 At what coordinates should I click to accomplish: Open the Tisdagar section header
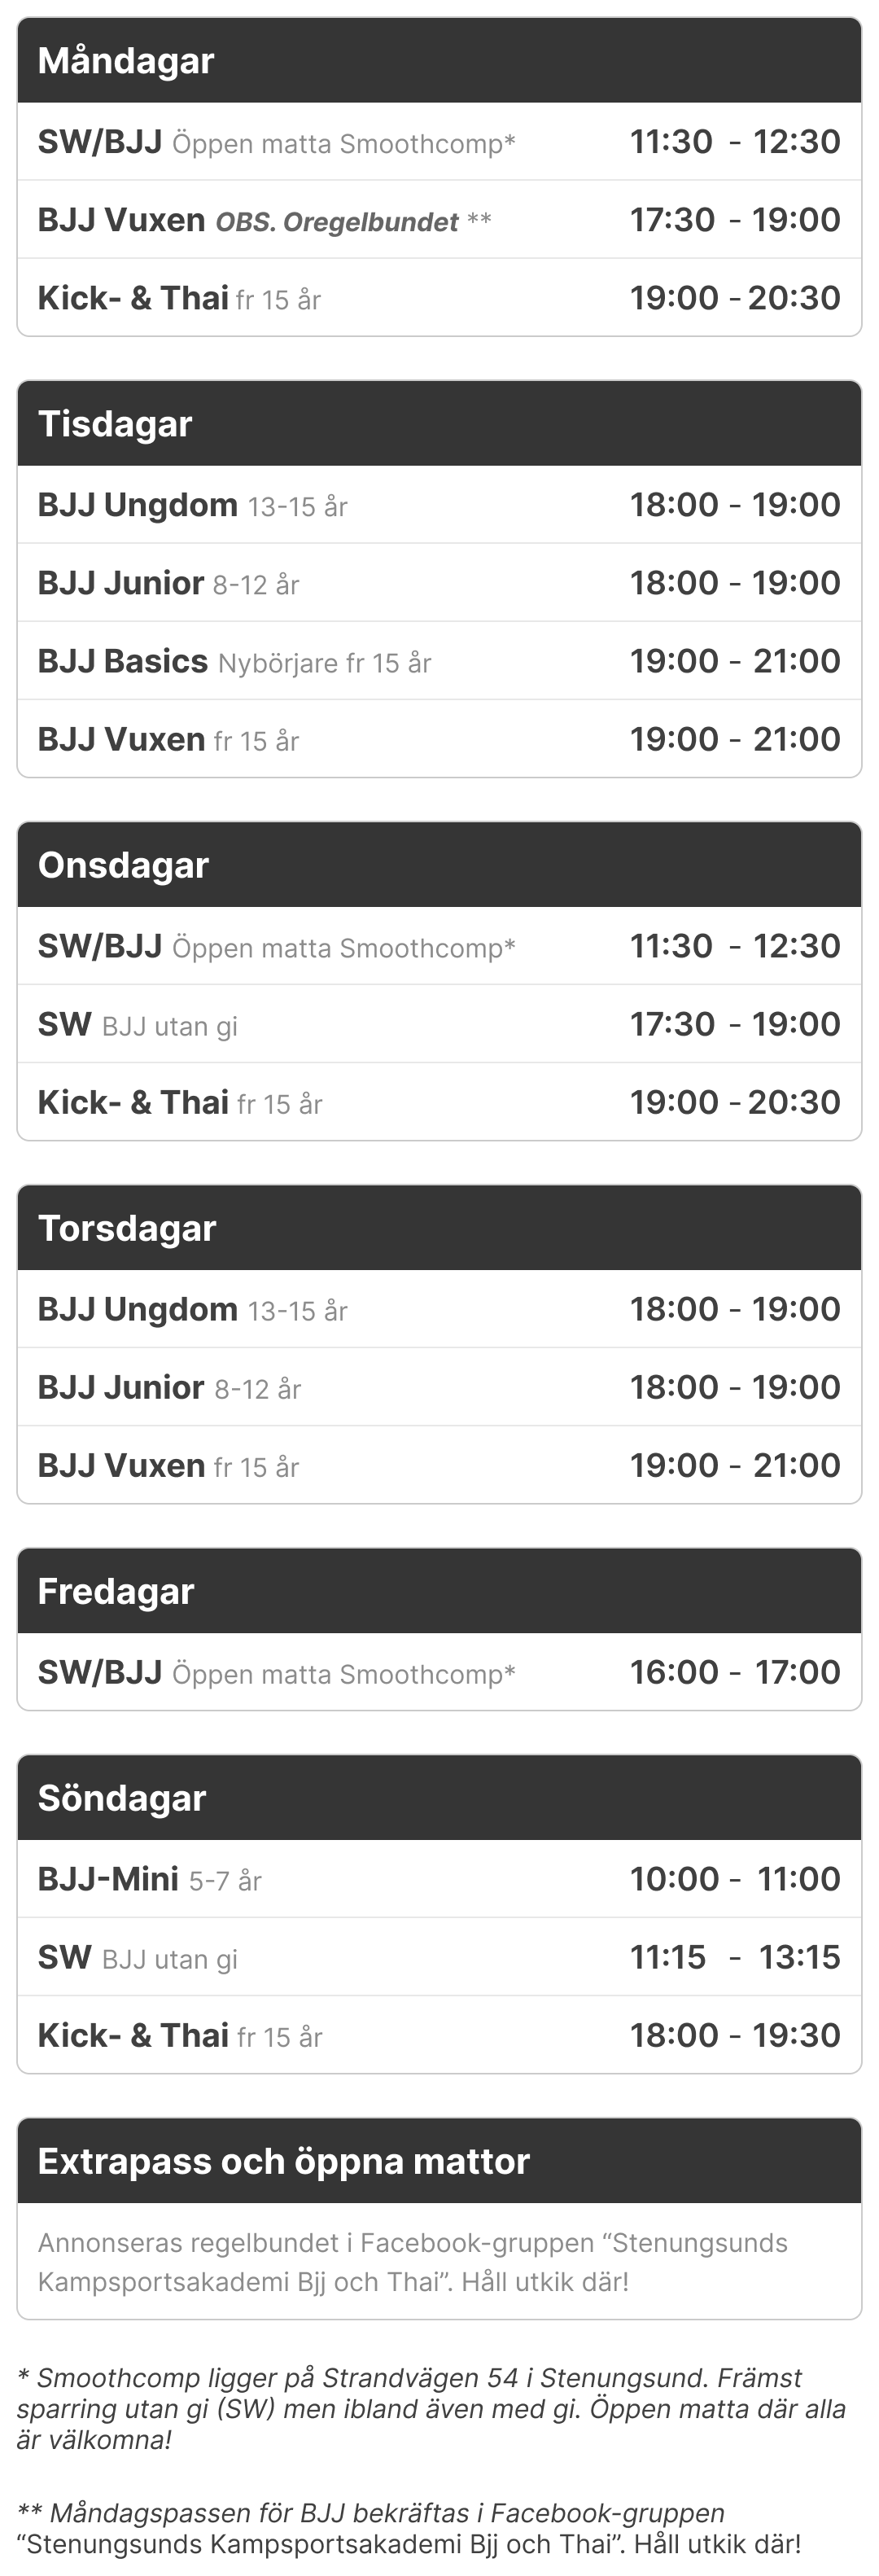click(438, 424)
